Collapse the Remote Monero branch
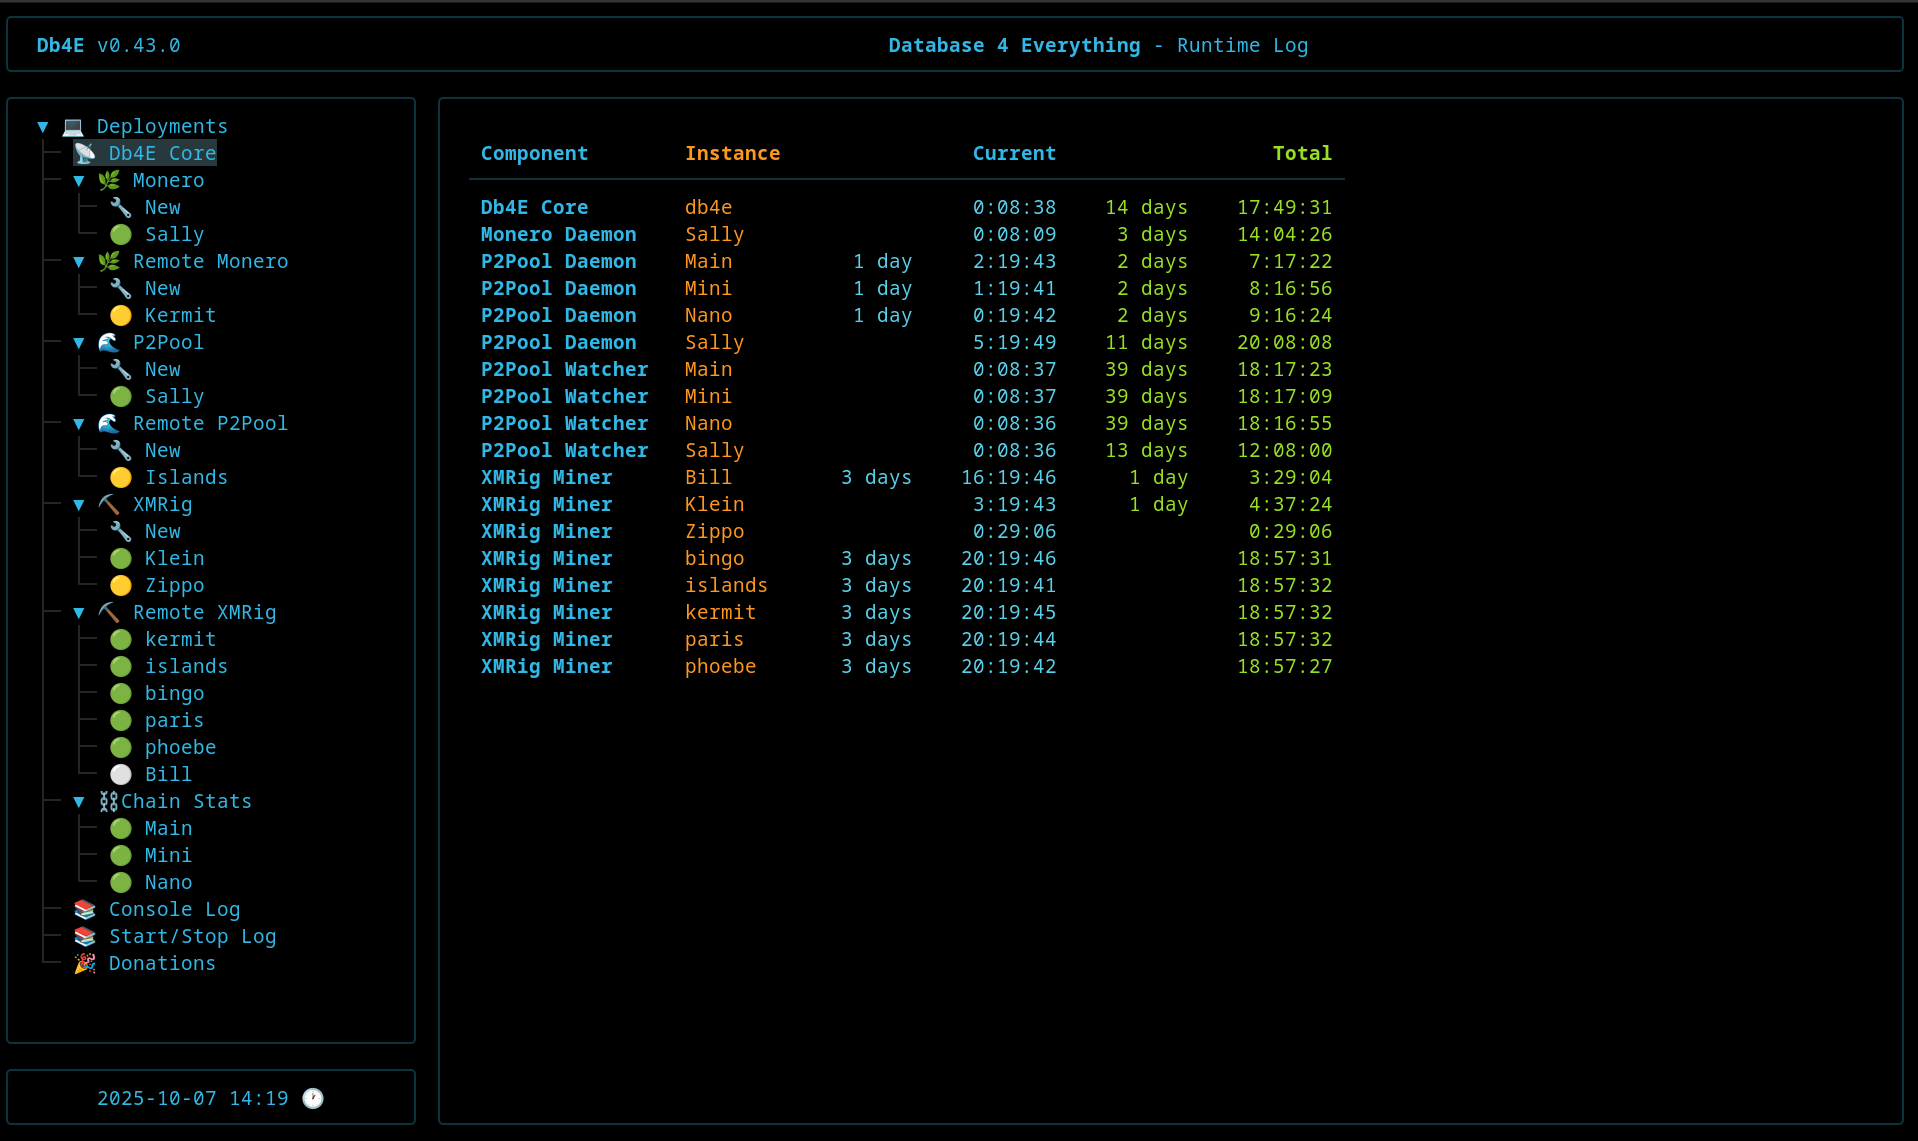Viewport: 1918px width, 1141px height. (x=79, y=261)
